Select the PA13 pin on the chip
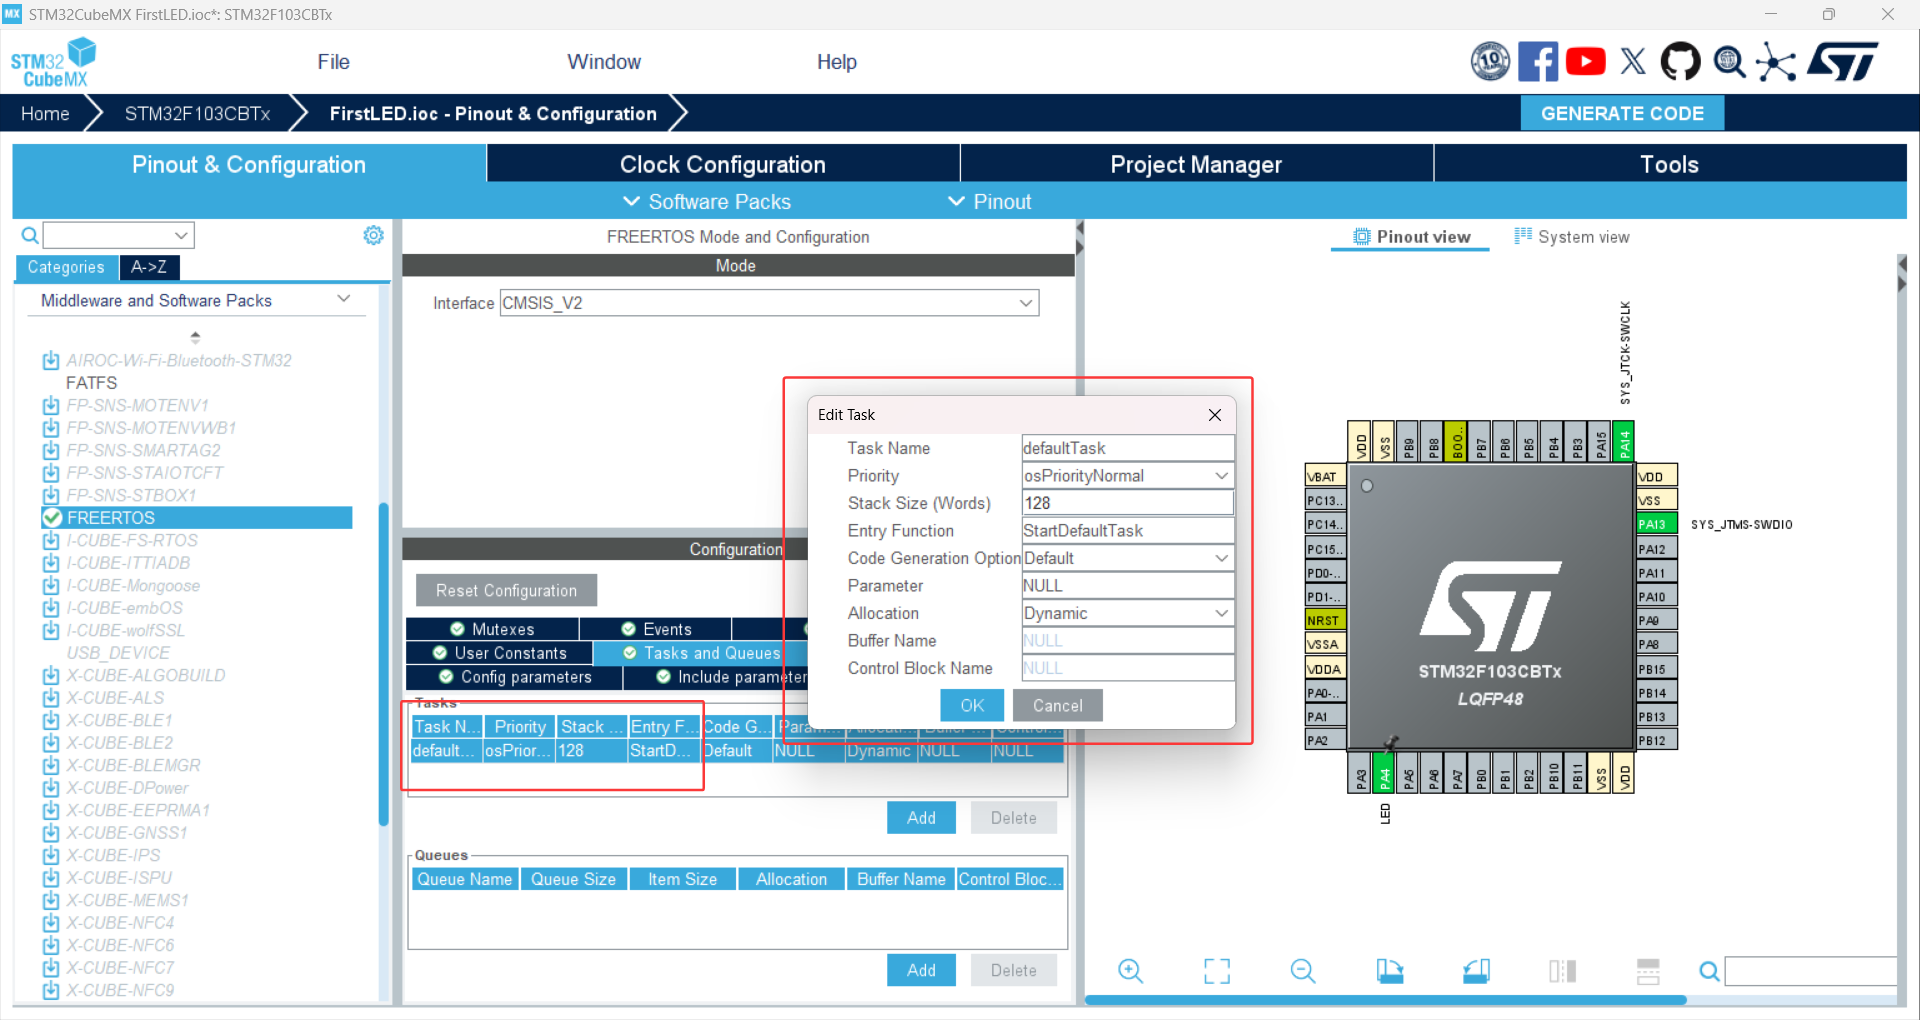The height and width of the screenshot is (1020, 1920). [1656, 524]
